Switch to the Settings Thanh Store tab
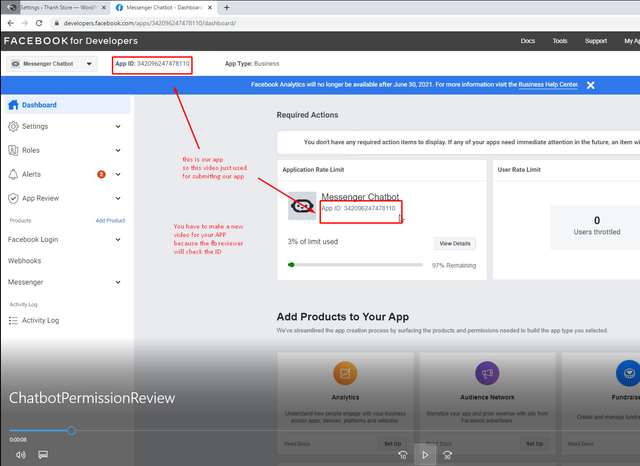 point(57,7)
